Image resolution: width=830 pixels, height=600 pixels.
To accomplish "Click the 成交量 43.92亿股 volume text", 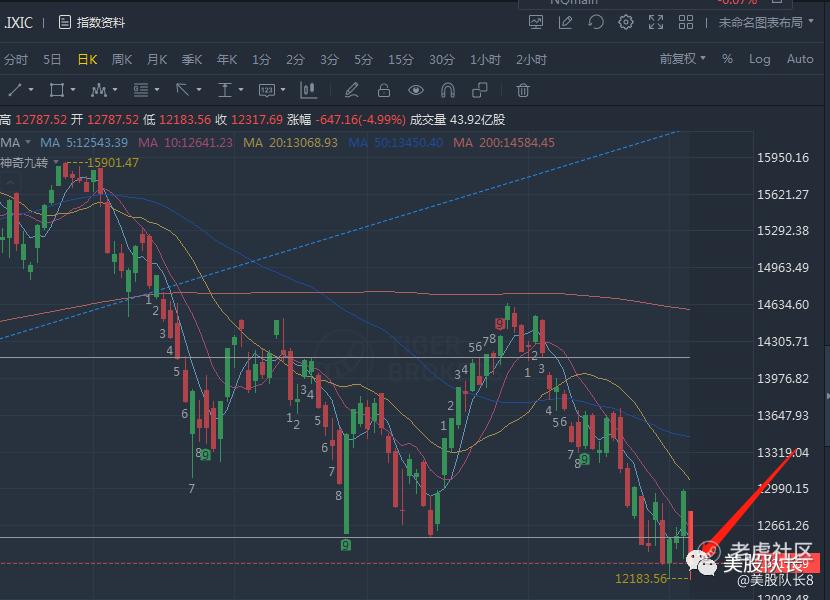I will point(457,120).
